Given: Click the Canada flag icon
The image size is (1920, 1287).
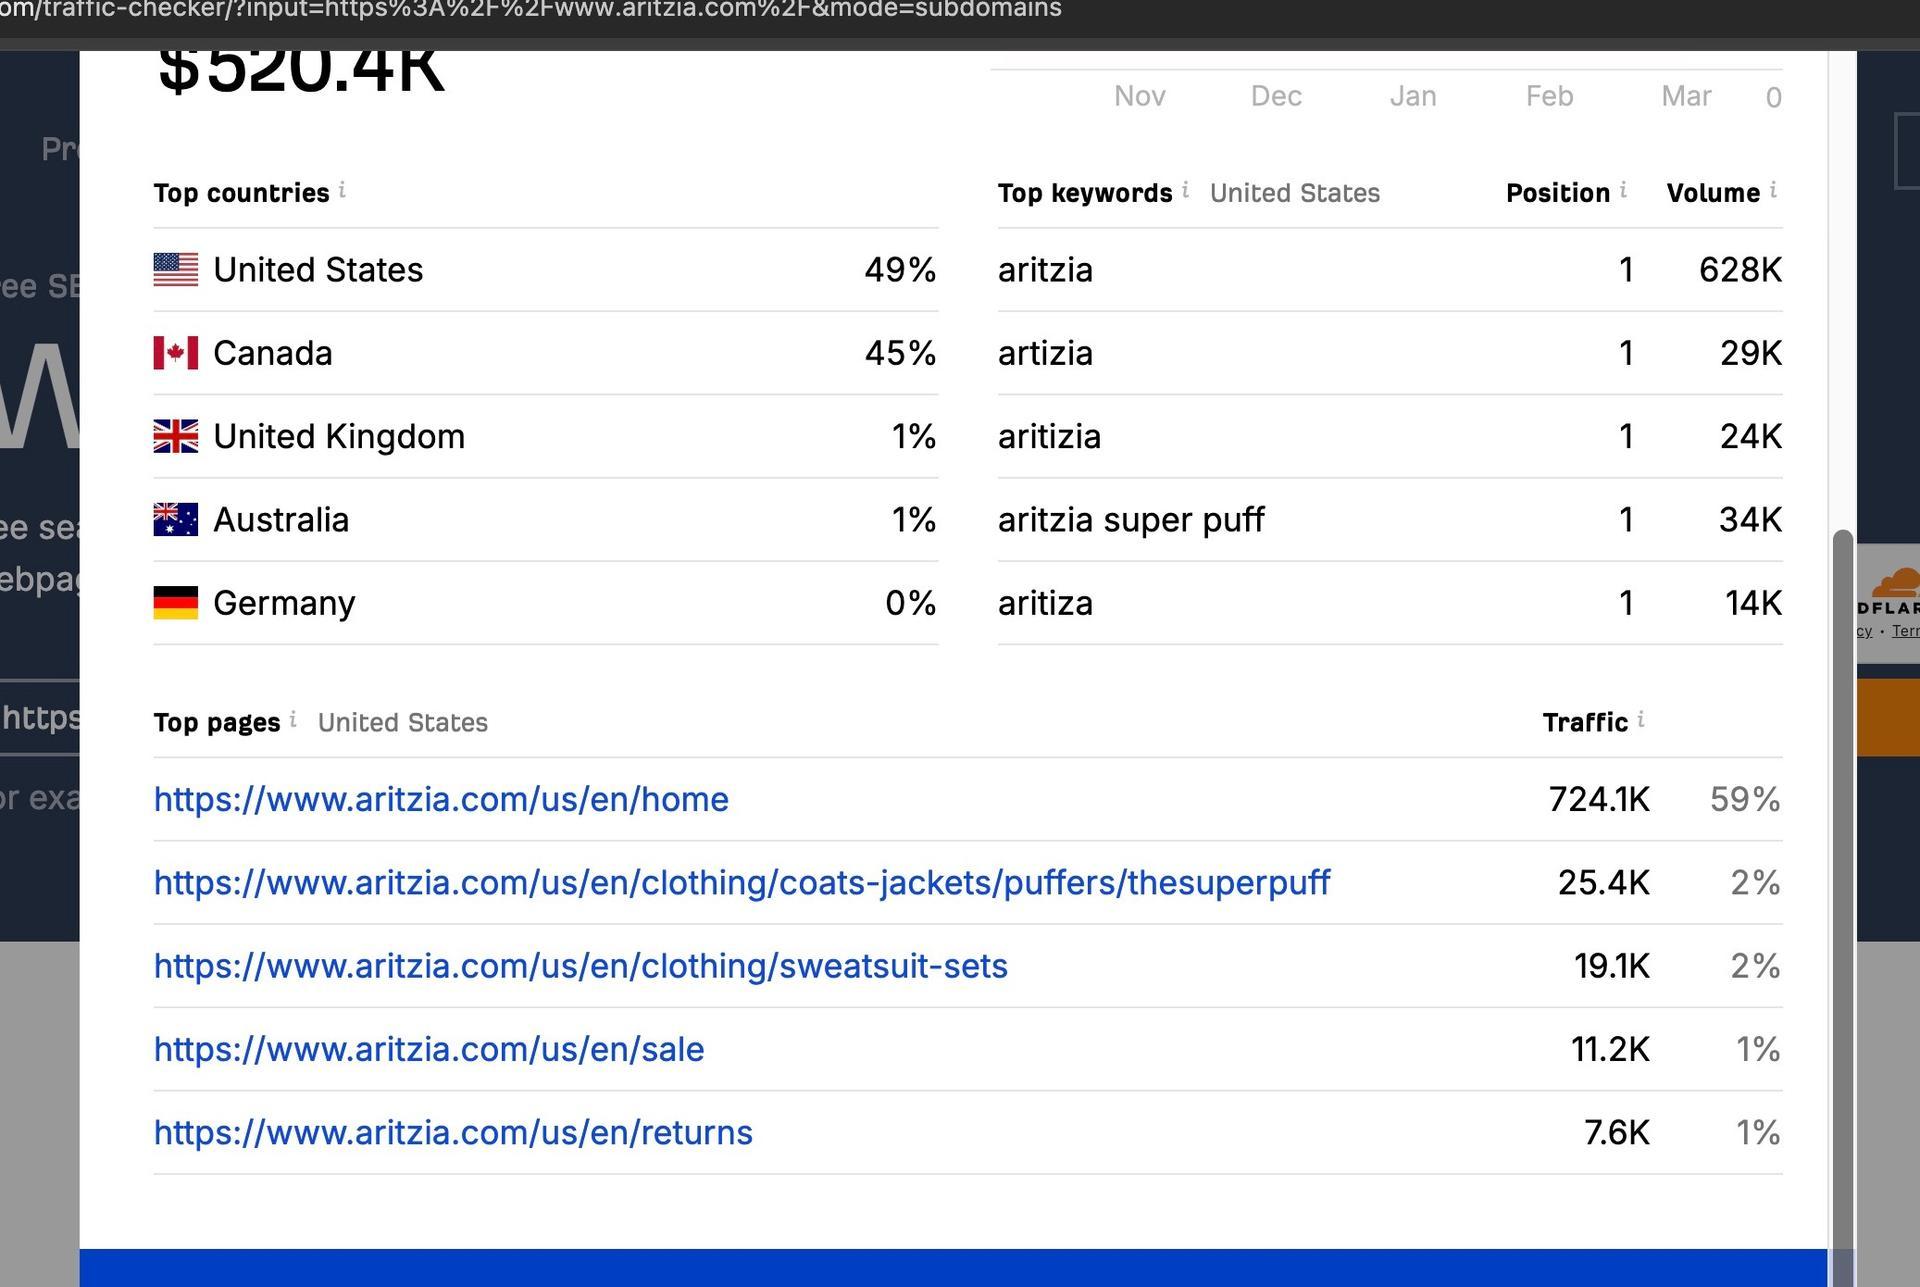Looking at the screenshot, I should click(x=176, y=353).
